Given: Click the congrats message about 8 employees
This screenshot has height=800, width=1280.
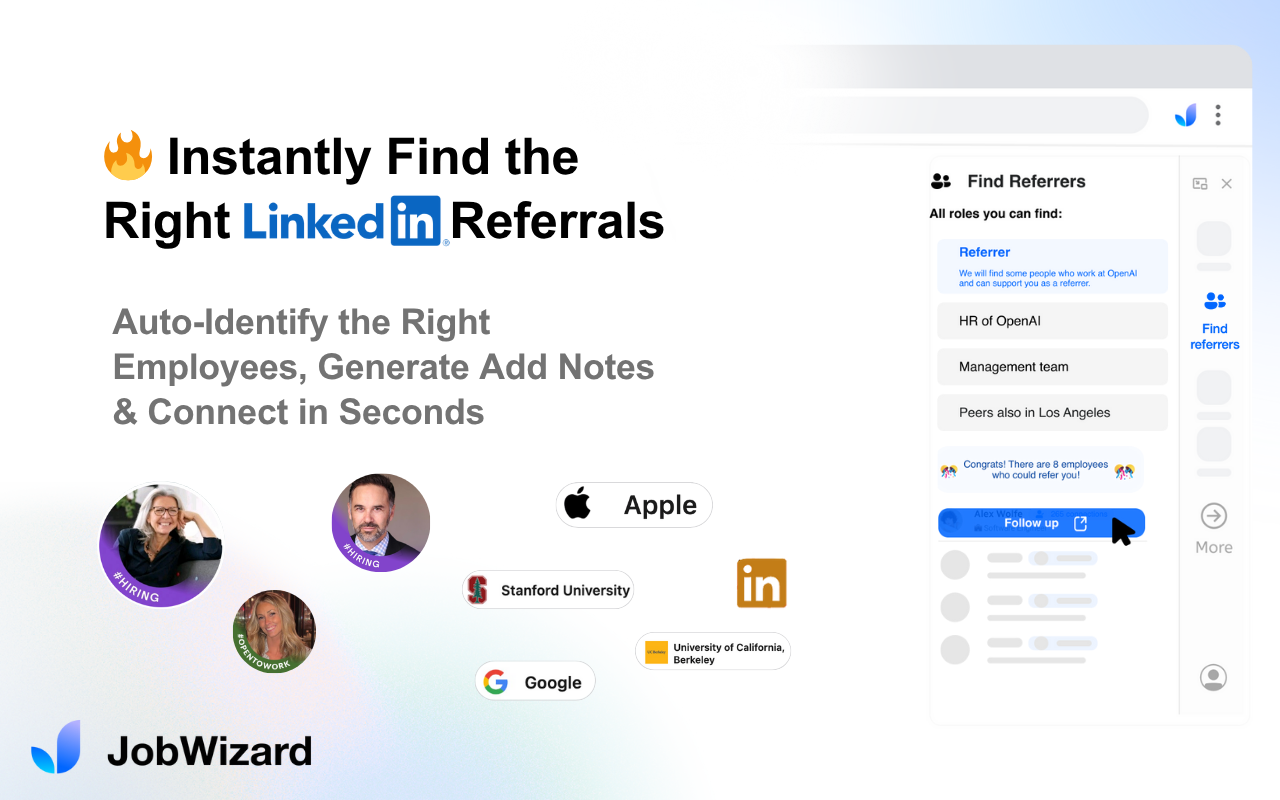Looking at the screenshot, I should (x=1040, y=469).
